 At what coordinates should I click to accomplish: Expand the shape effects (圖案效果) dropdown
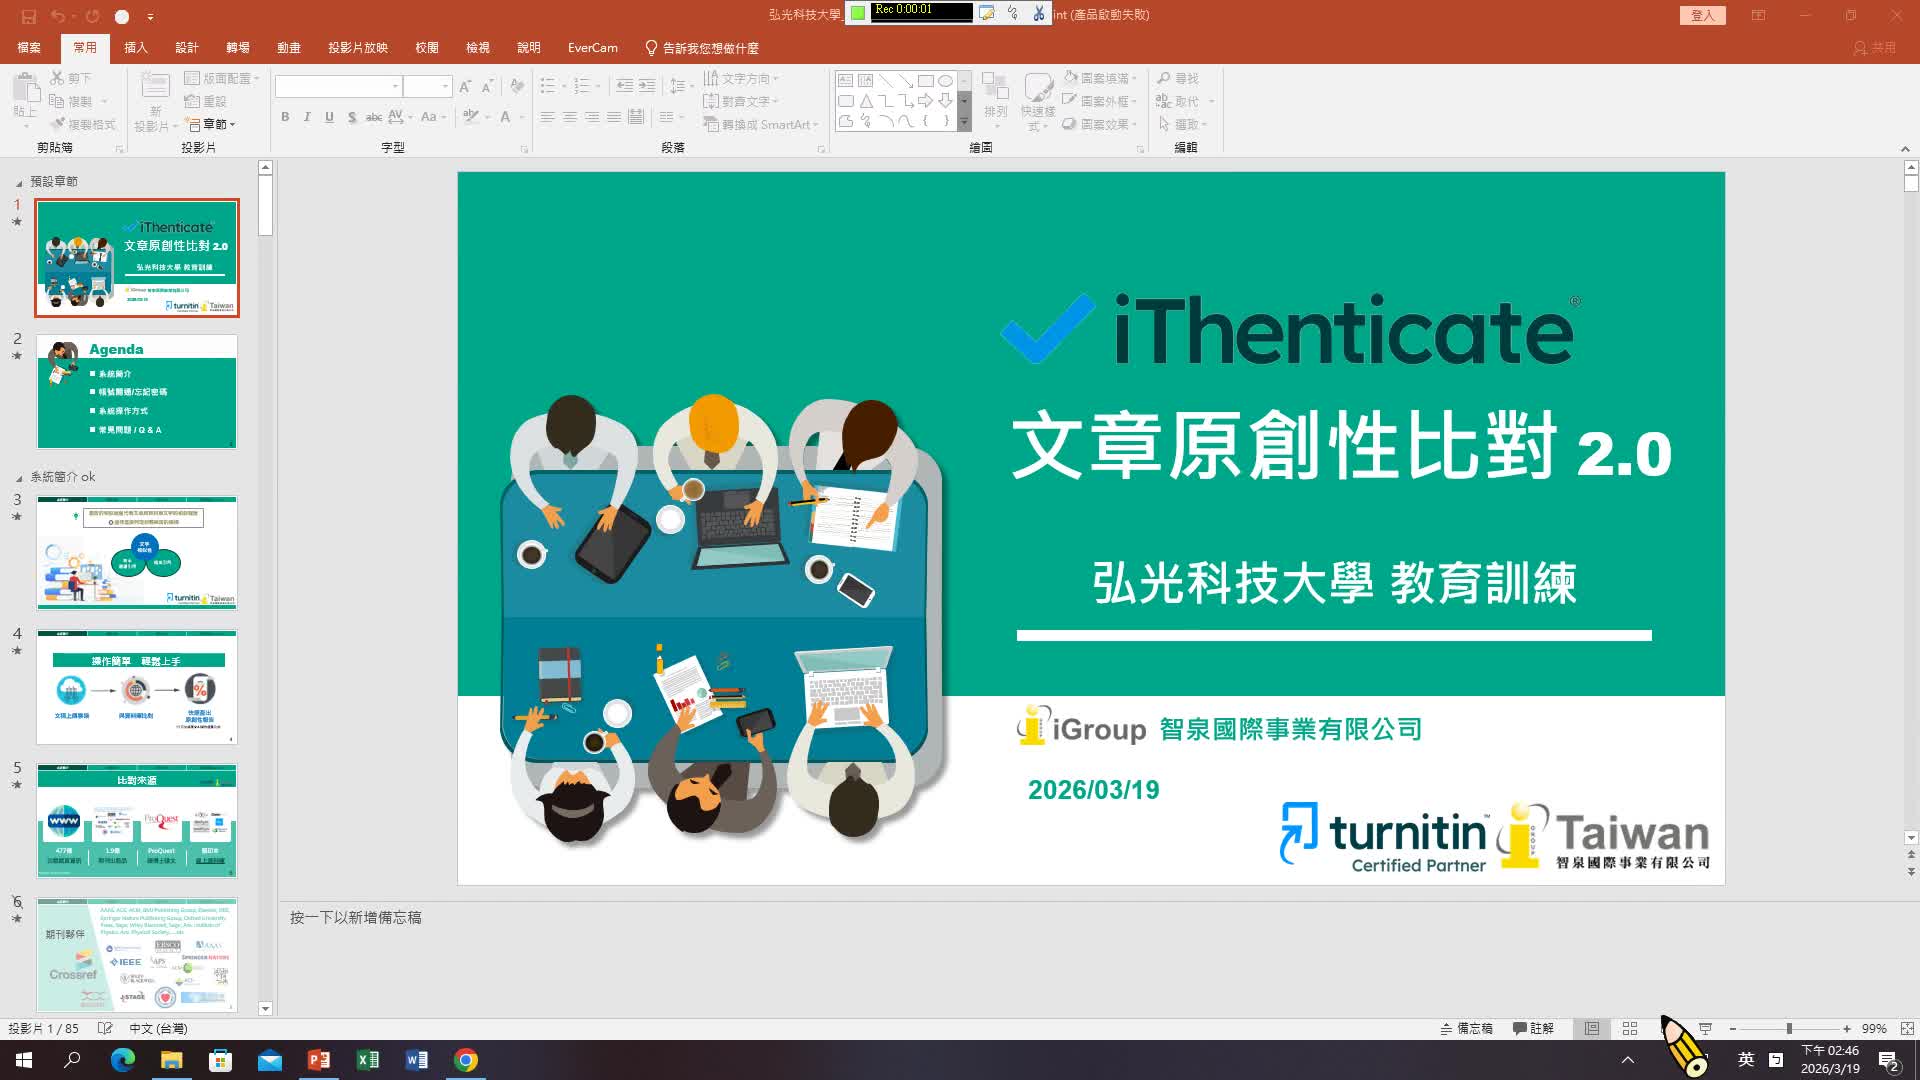coord(1104,124)
